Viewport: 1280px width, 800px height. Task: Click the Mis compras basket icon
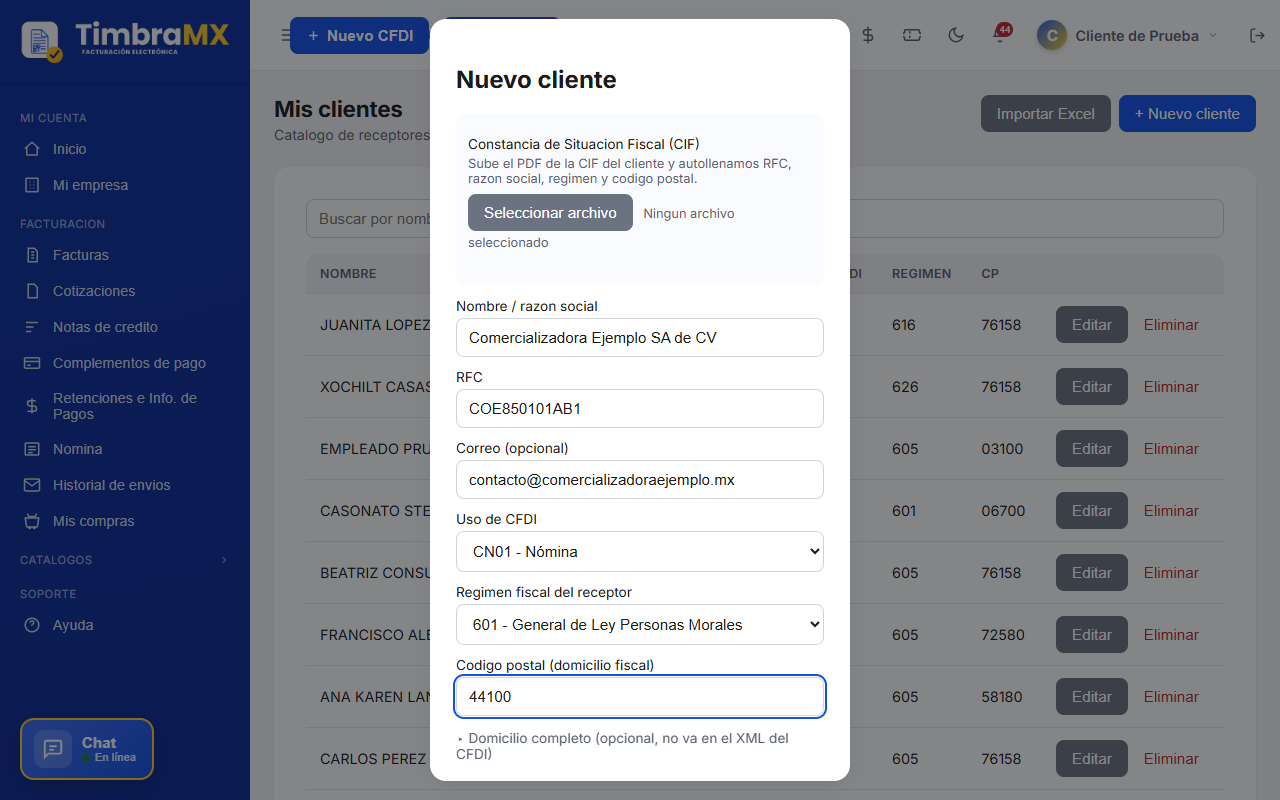click(x=32, y=521)
